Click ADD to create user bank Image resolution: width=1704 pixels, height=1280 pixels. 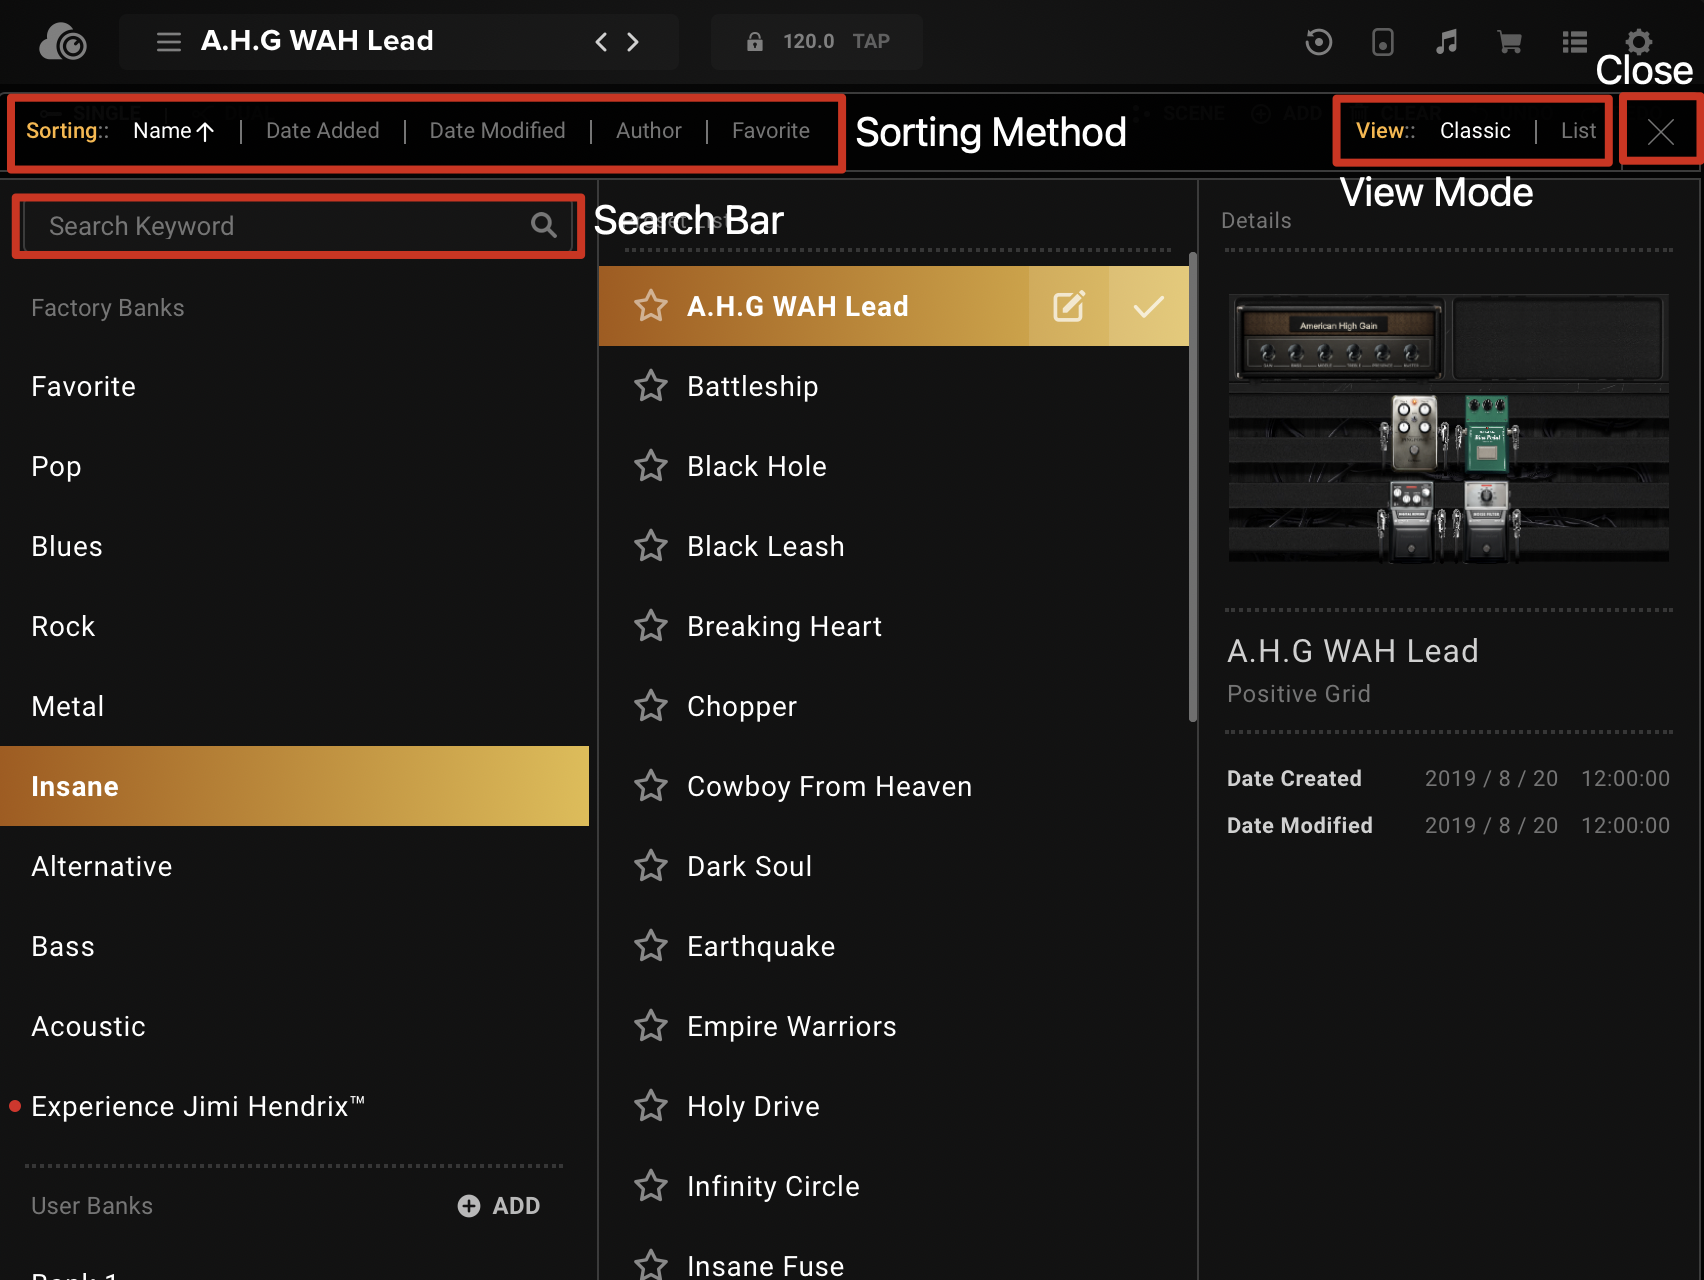[x=499, y=1206]
